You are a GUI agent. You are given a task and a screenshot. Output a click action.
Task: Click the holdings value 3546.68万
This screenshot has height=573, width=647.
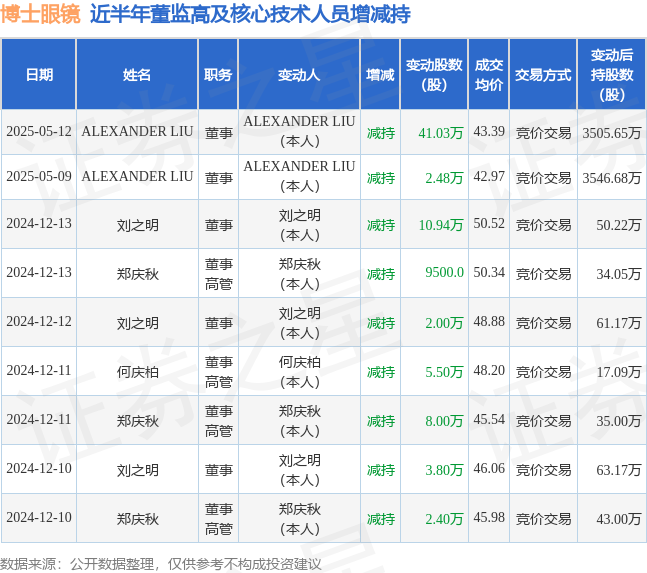(612, 178)
